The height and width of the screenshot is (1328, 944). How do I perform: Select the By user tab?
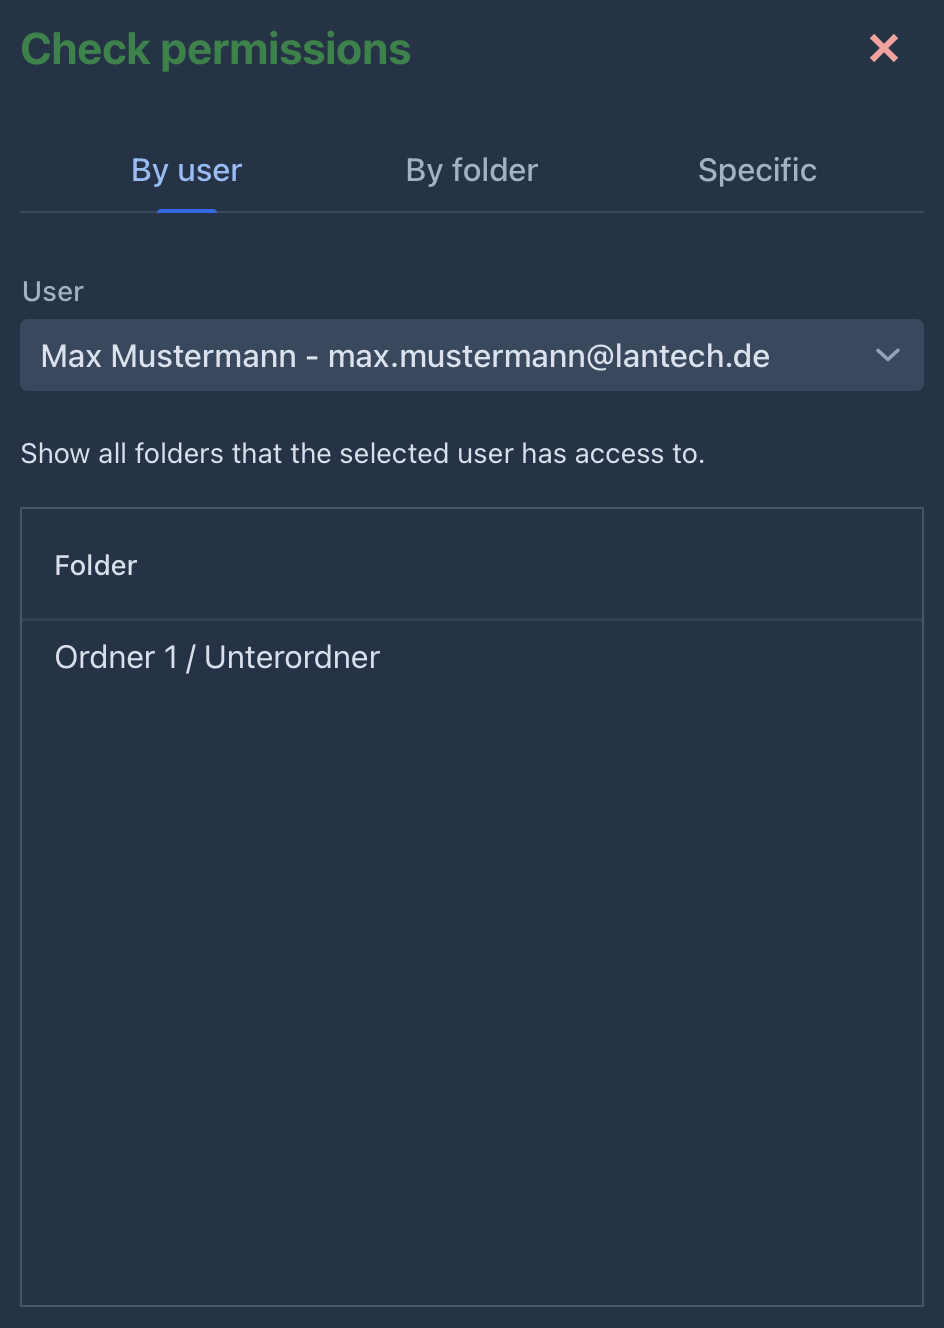click(x=187, y=170)
